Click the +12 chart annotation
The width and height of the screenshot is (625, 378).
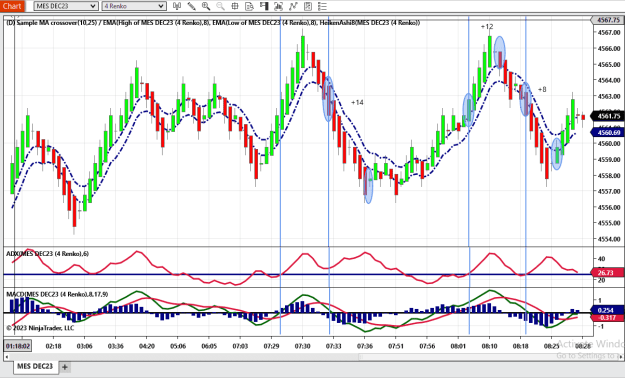487,27
